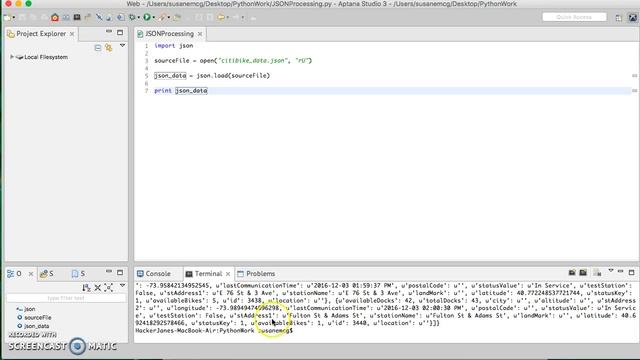Expand the Local Filesystem node
This screenshot has width=640, height=360.
click(12, 57)
